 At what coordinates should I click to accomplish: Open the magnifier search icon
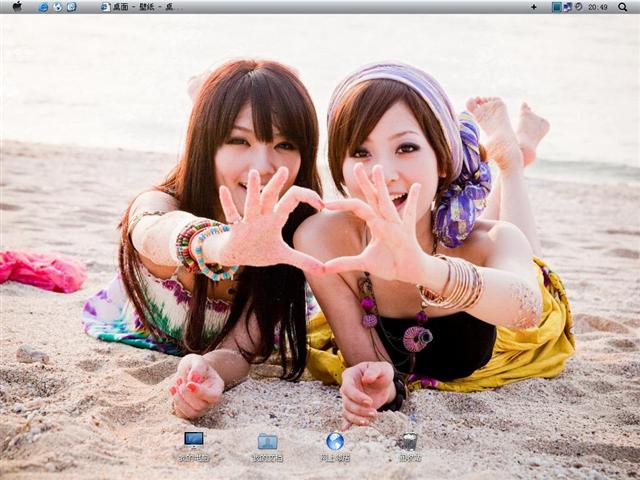click(x=622, y=7)
